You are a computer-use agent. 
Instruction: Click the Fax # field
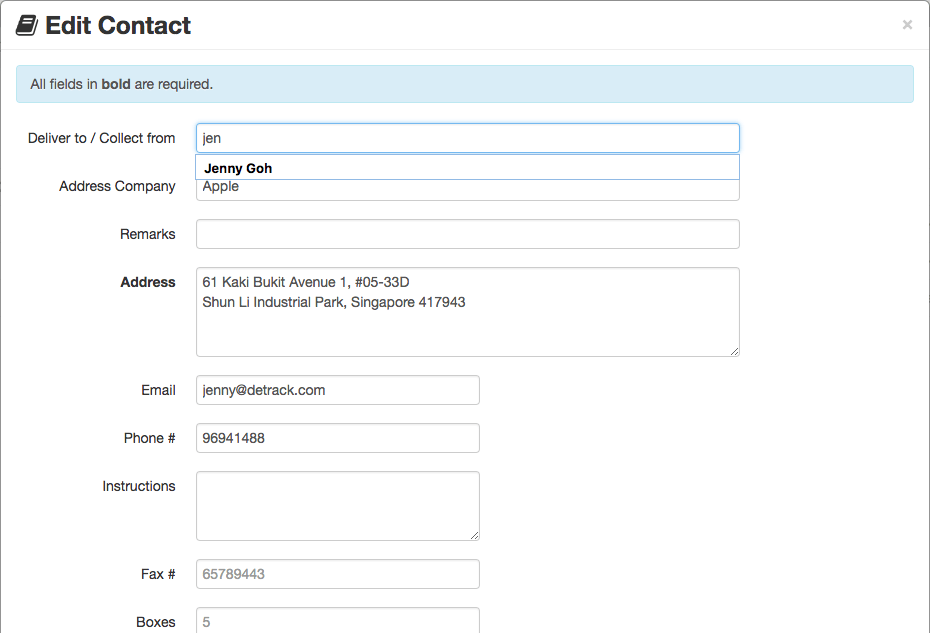[x=337, y=574]
